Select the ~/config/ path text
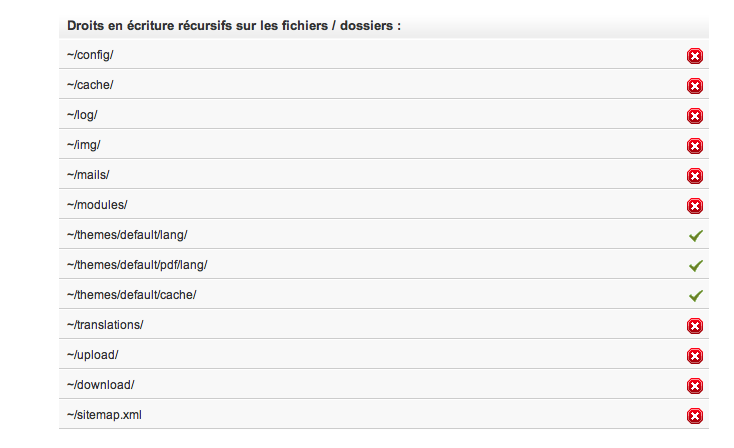Image resolution: width=734 pixels, height=448 pixels. (90, 55)
